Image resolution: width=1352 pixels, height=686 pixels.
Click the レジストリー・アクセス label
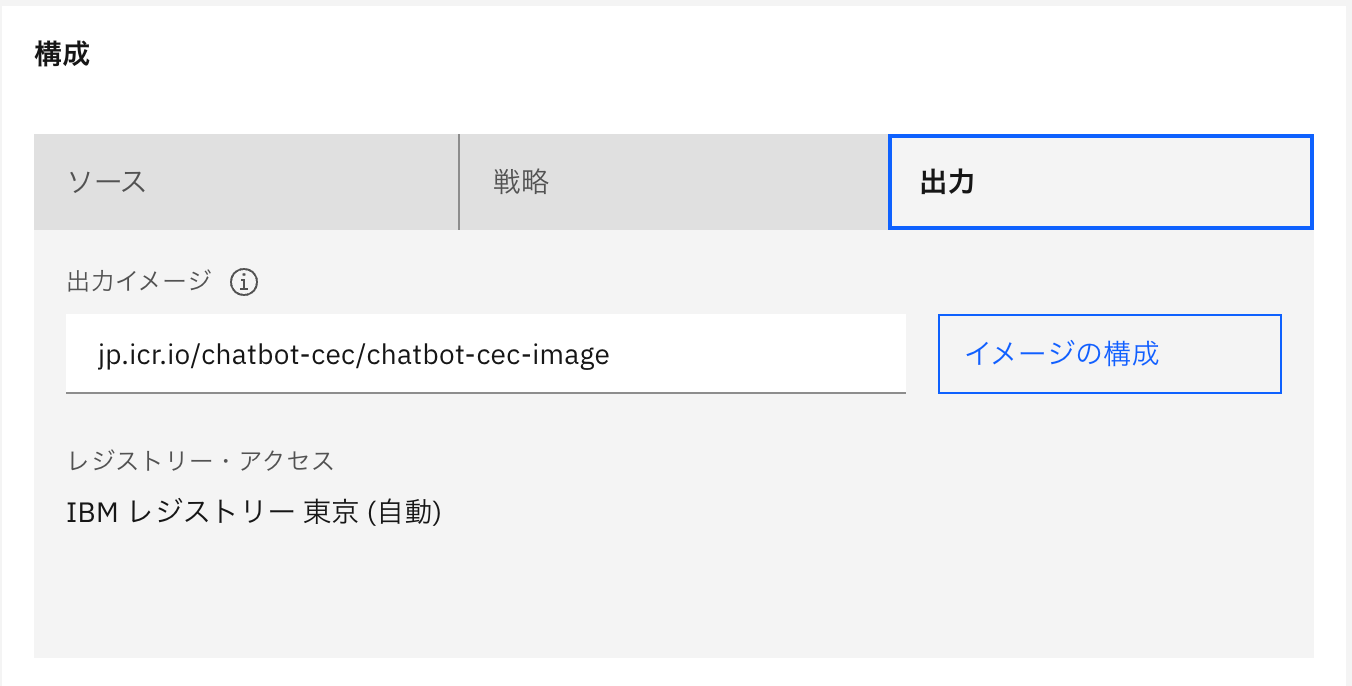pos(199,461)
